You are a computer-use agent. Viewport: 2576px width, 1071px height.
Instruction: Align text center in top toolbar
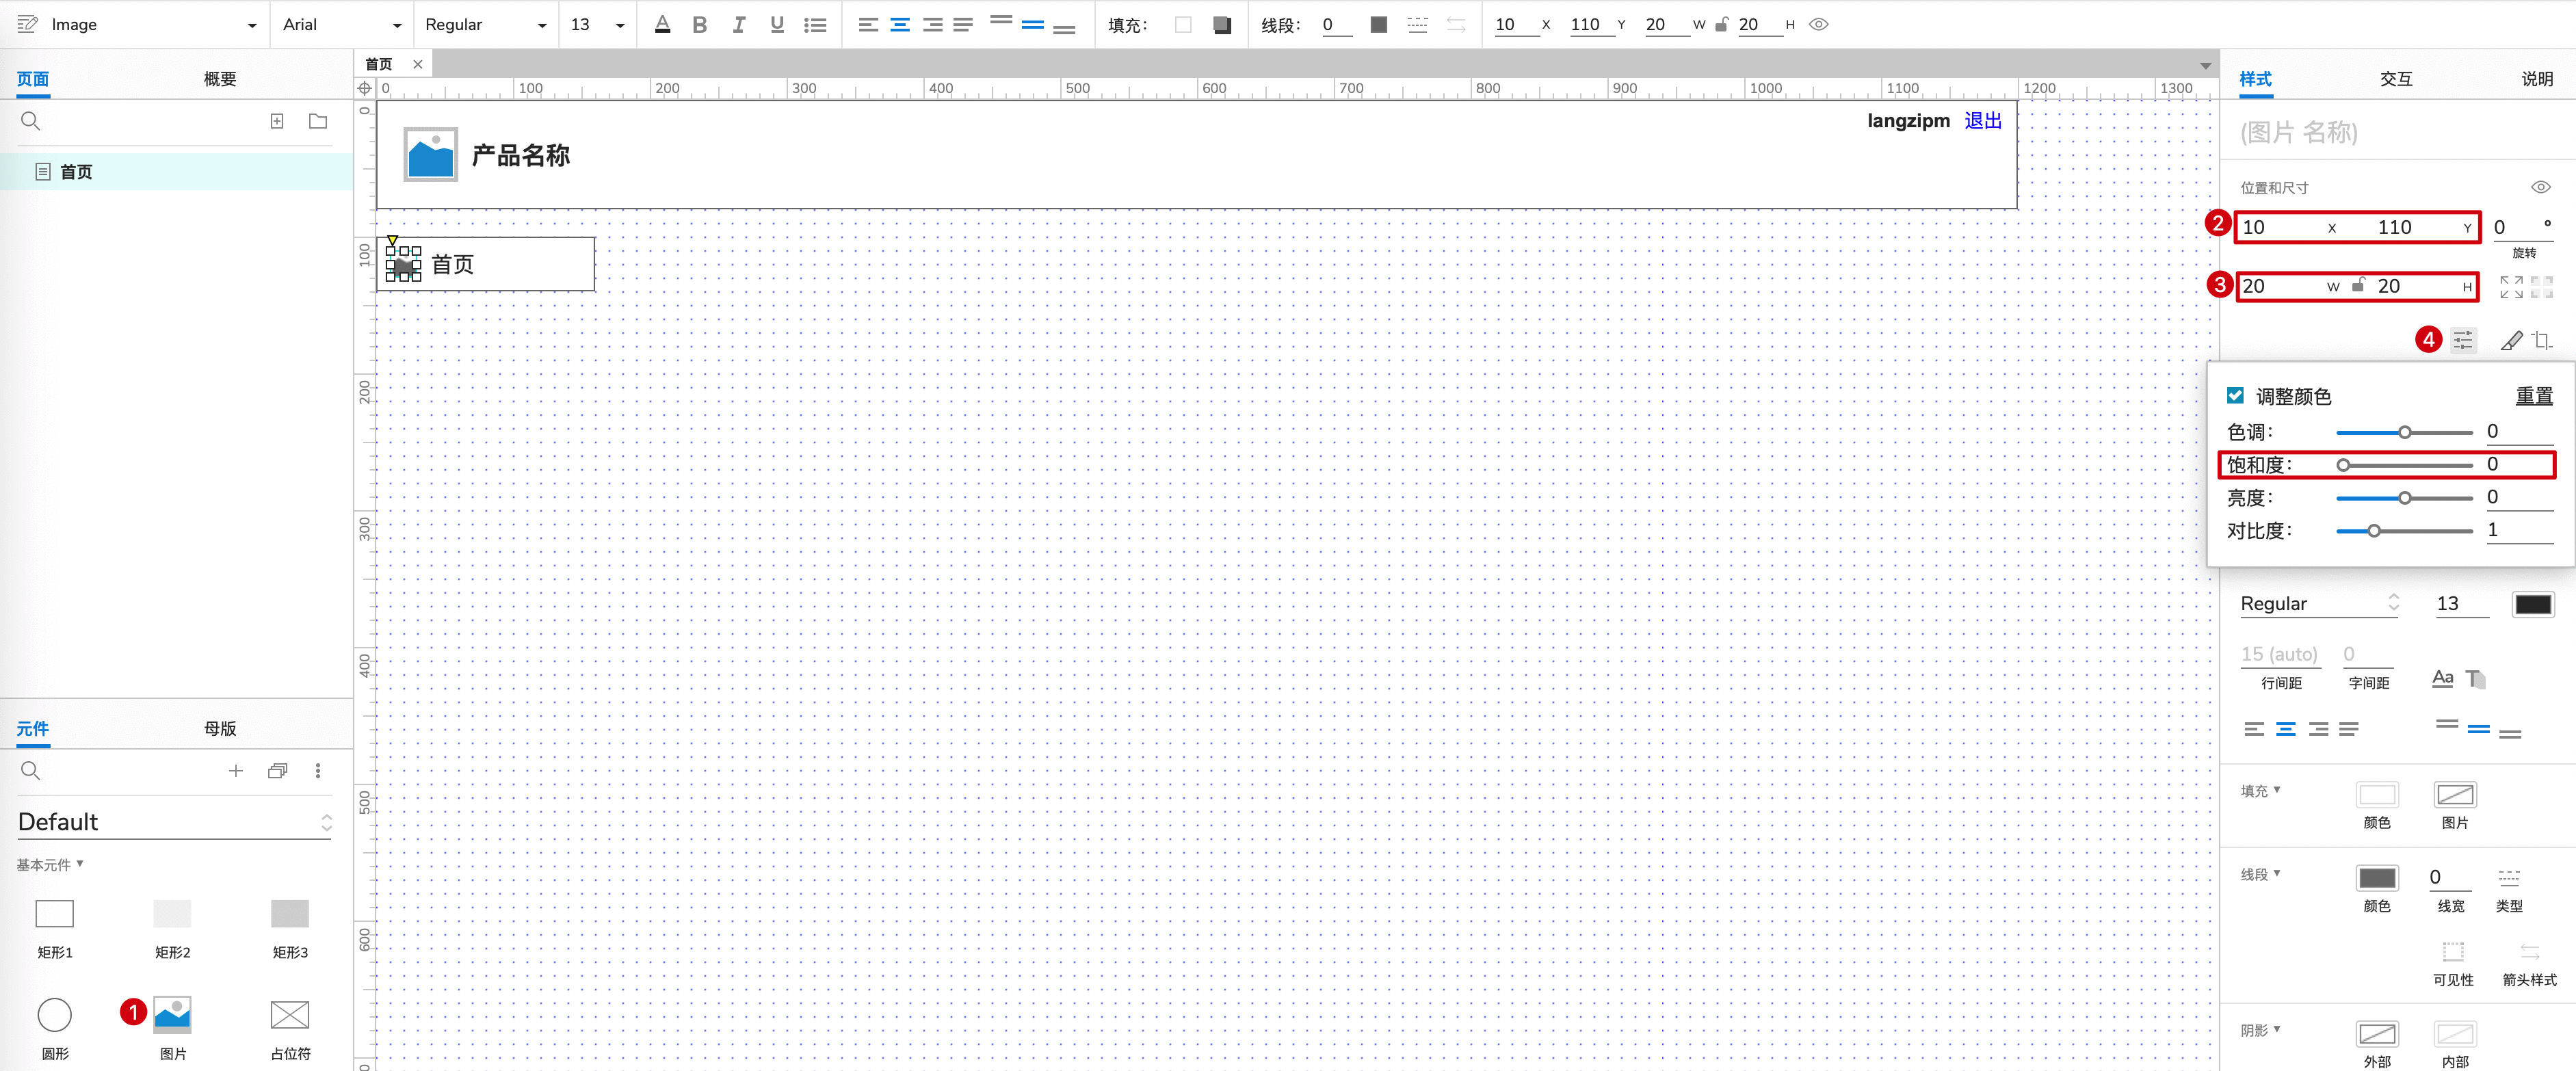point(900,25)
